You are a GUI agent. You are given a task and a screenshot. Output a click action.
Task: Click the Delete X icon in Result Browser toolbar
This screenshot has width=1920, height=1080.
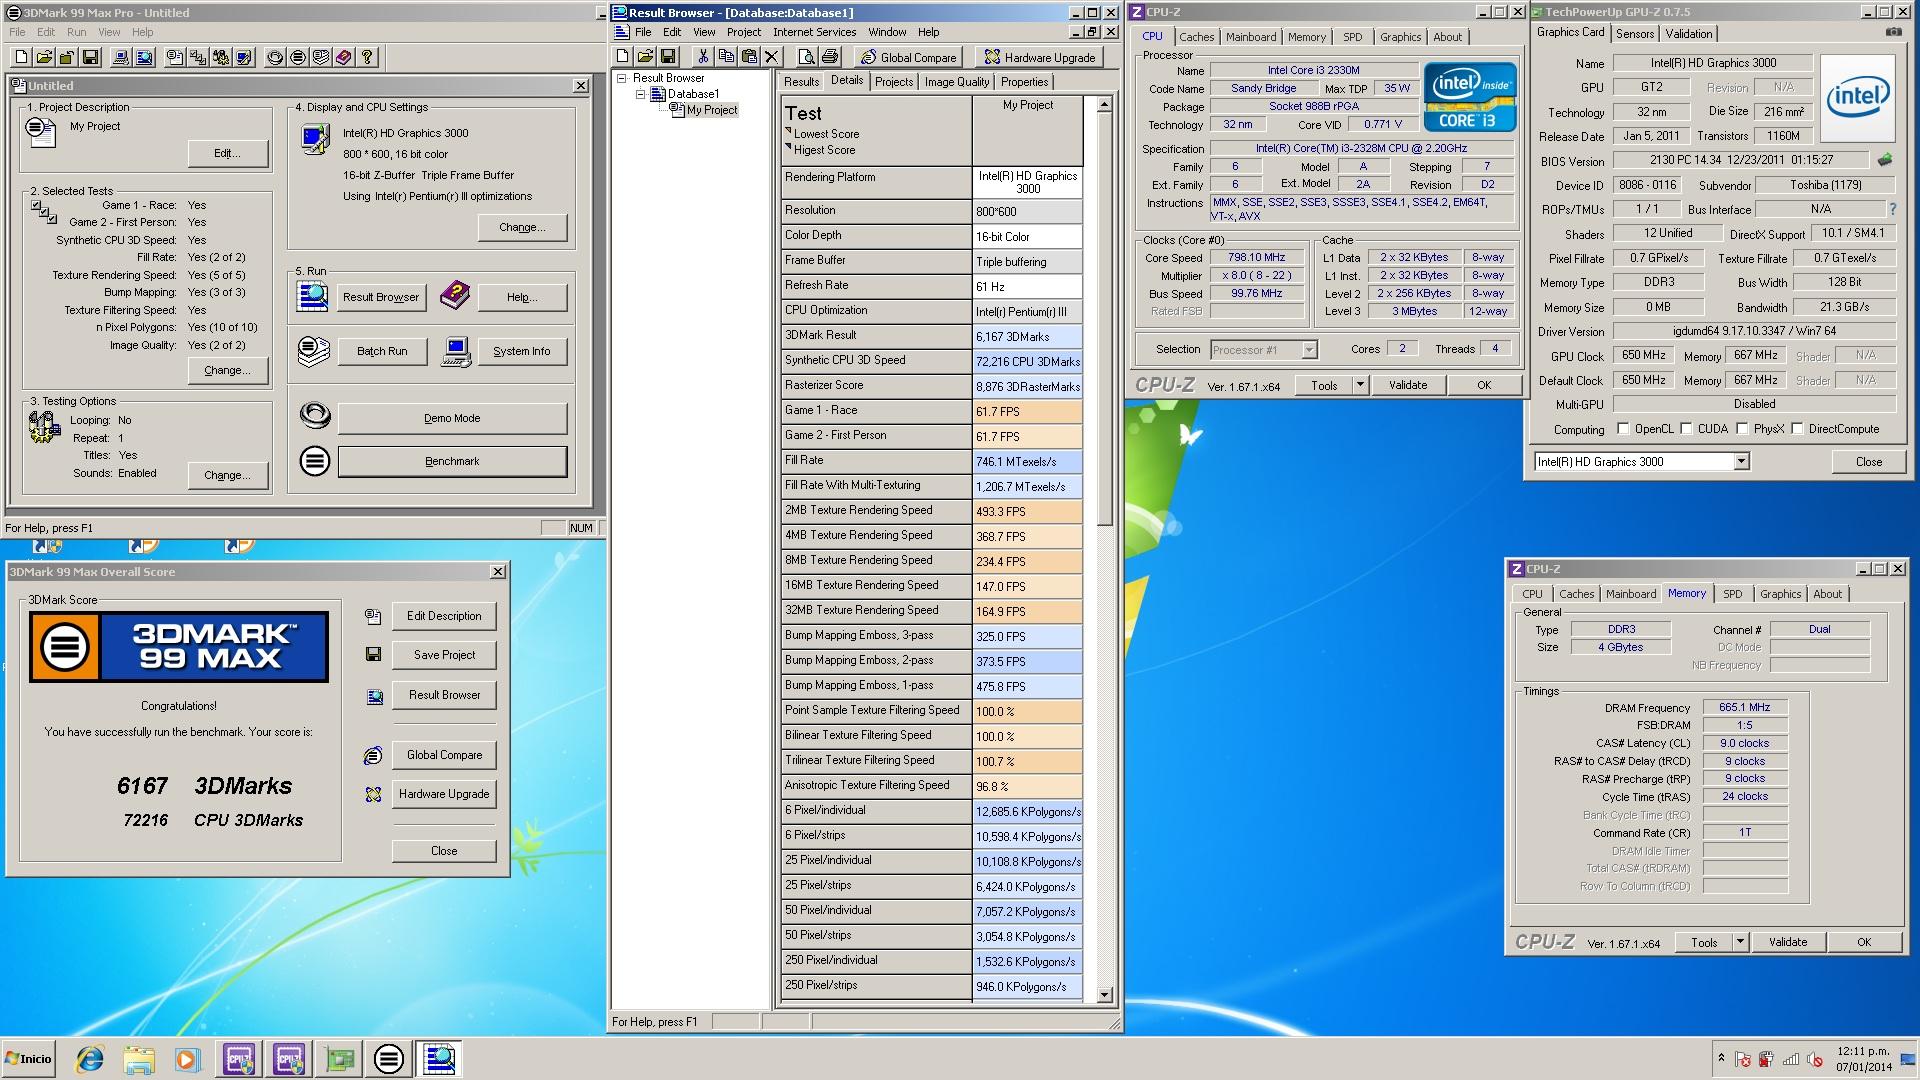pos(772,57)
